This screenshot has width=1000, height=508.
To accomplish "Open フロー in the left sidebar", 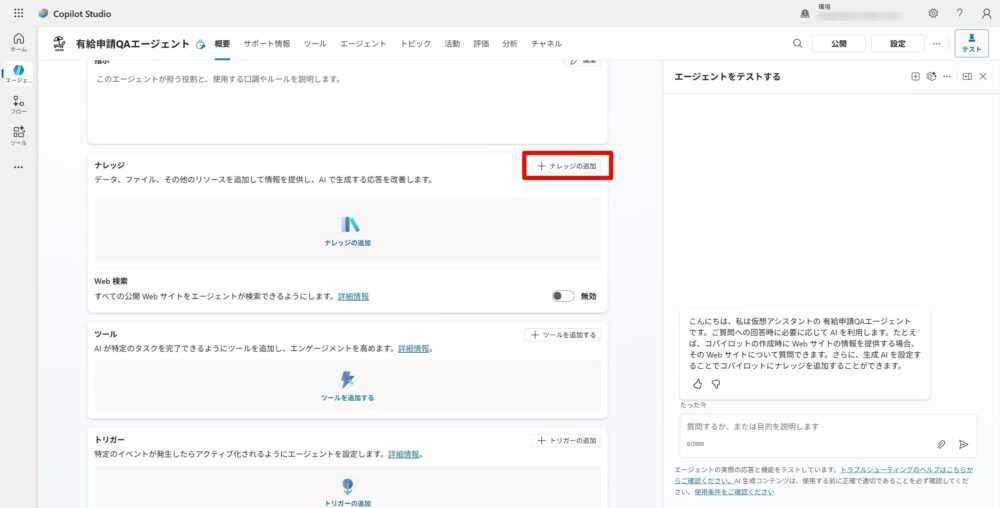I will pos(18,105).
